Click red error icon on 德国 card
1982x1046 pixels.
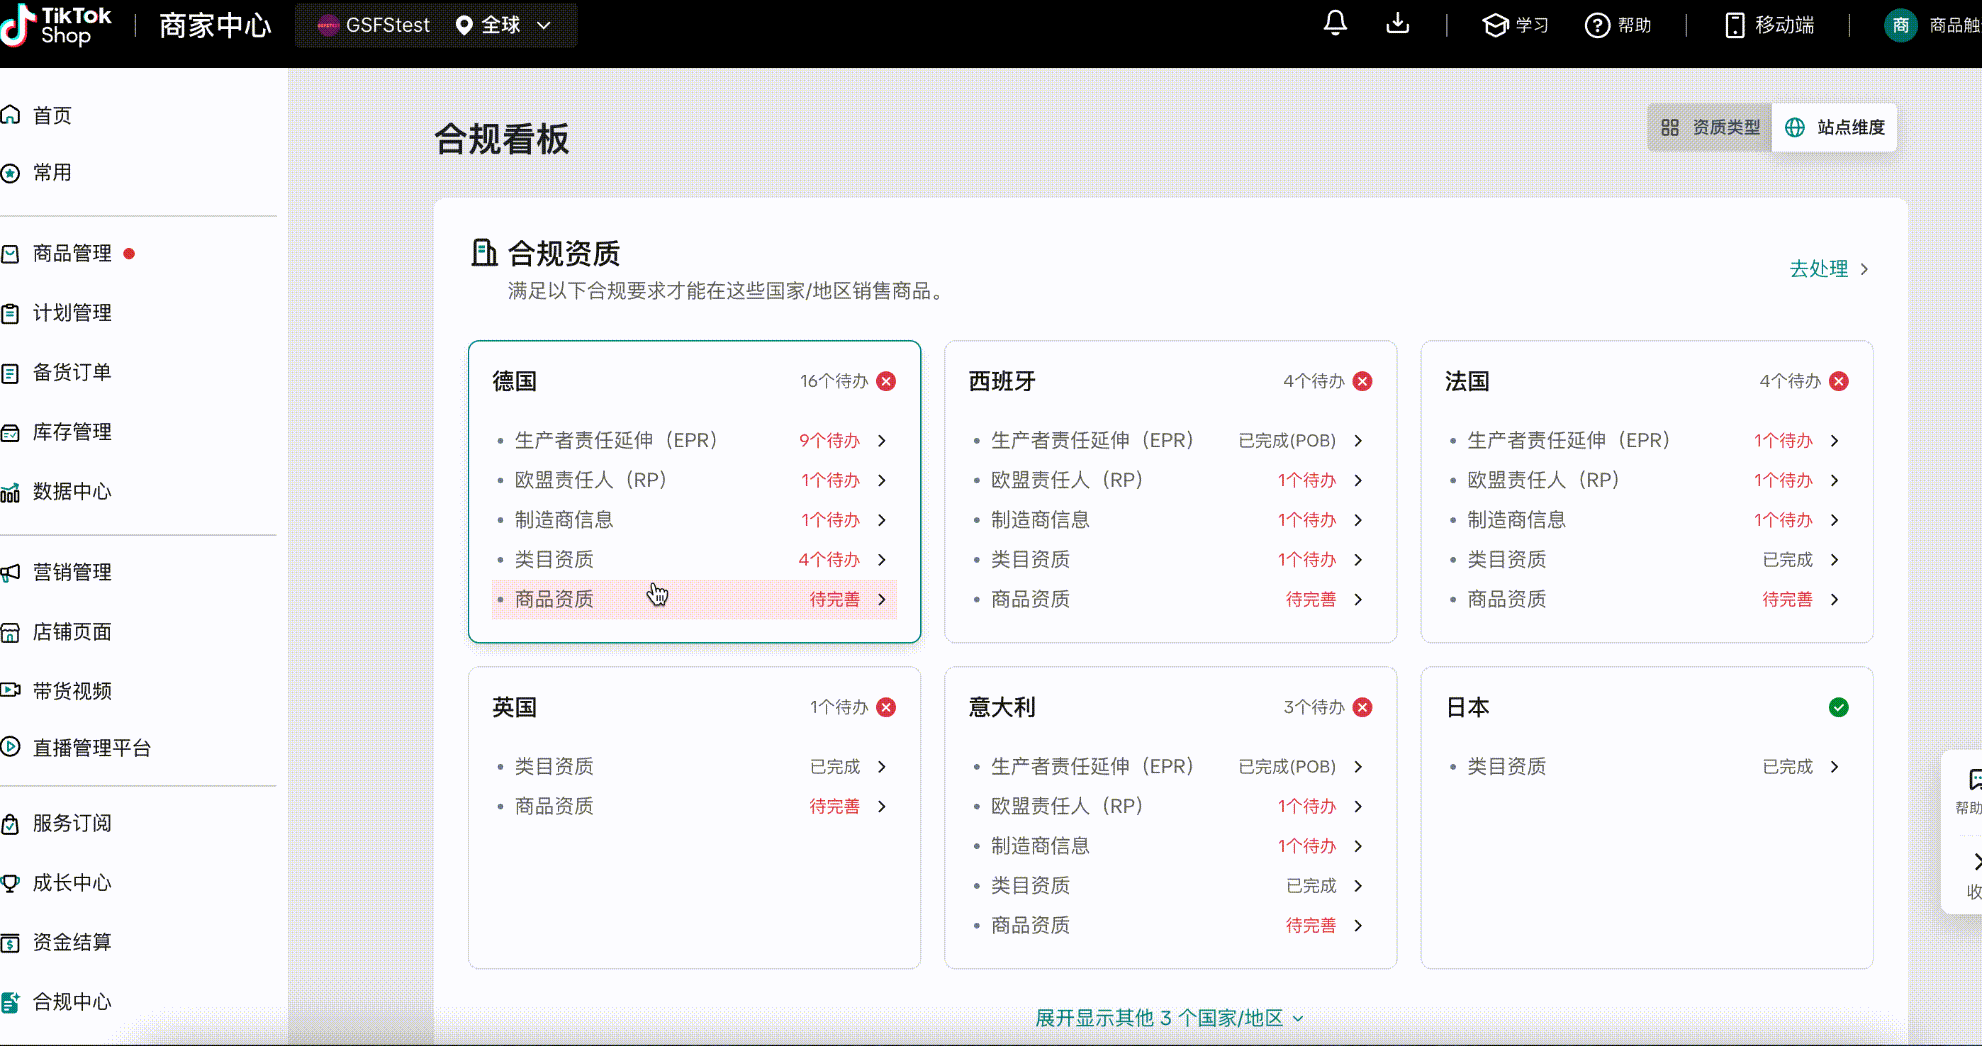(886, 381)
